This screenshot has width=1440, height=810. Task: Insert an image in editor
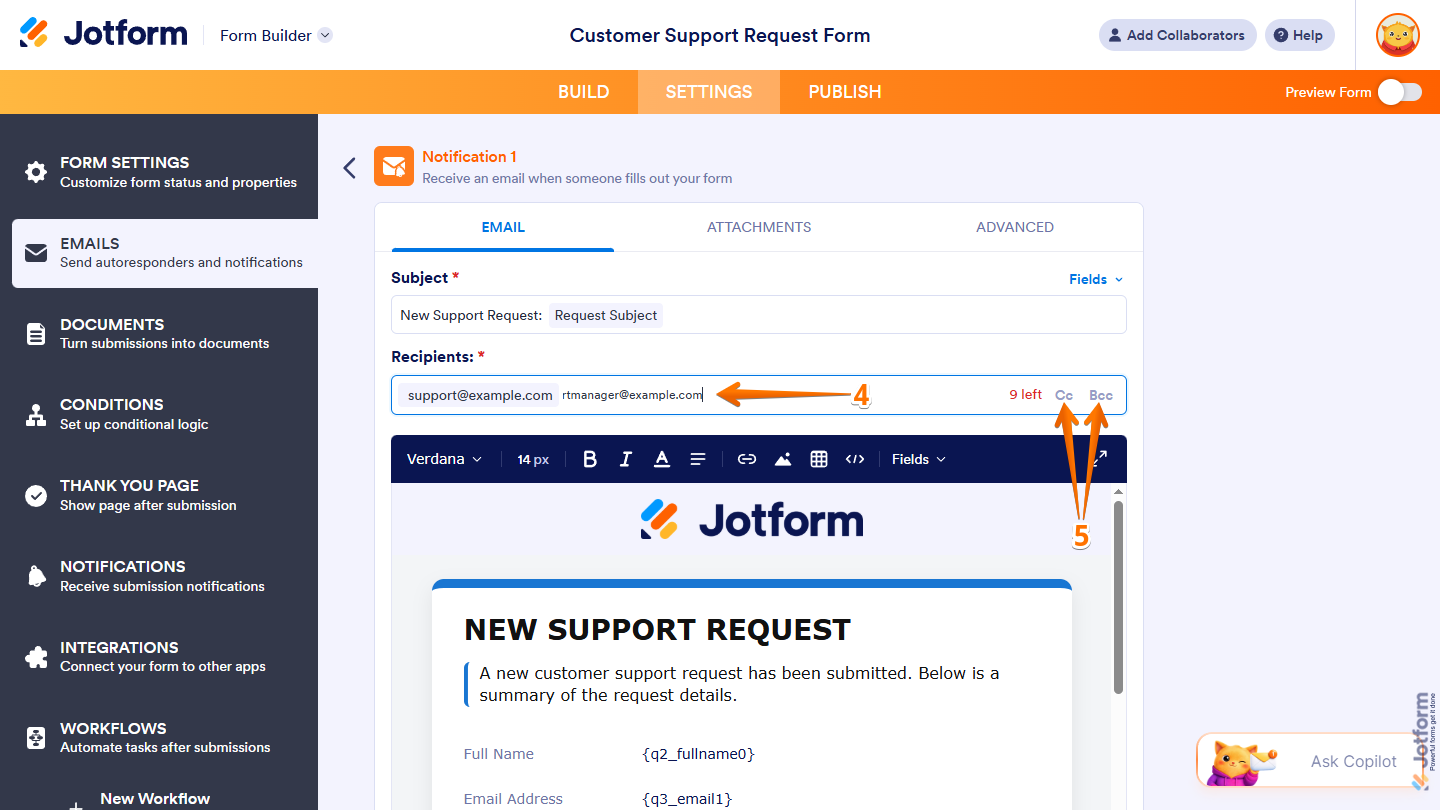point(783,459)
